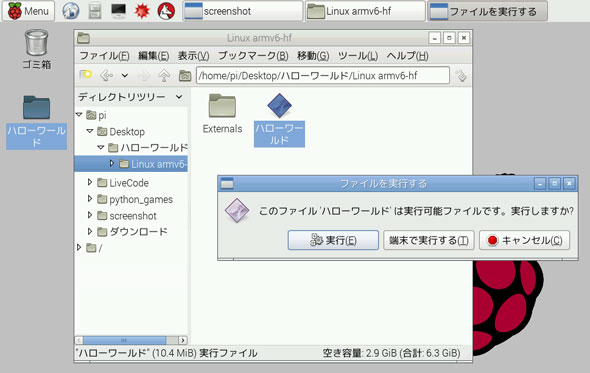Click status text 'ハローワールド' (10.4 MiB) 実行ファイル
Viewport: 590px width, 373px height.
(x=167, y=353)
